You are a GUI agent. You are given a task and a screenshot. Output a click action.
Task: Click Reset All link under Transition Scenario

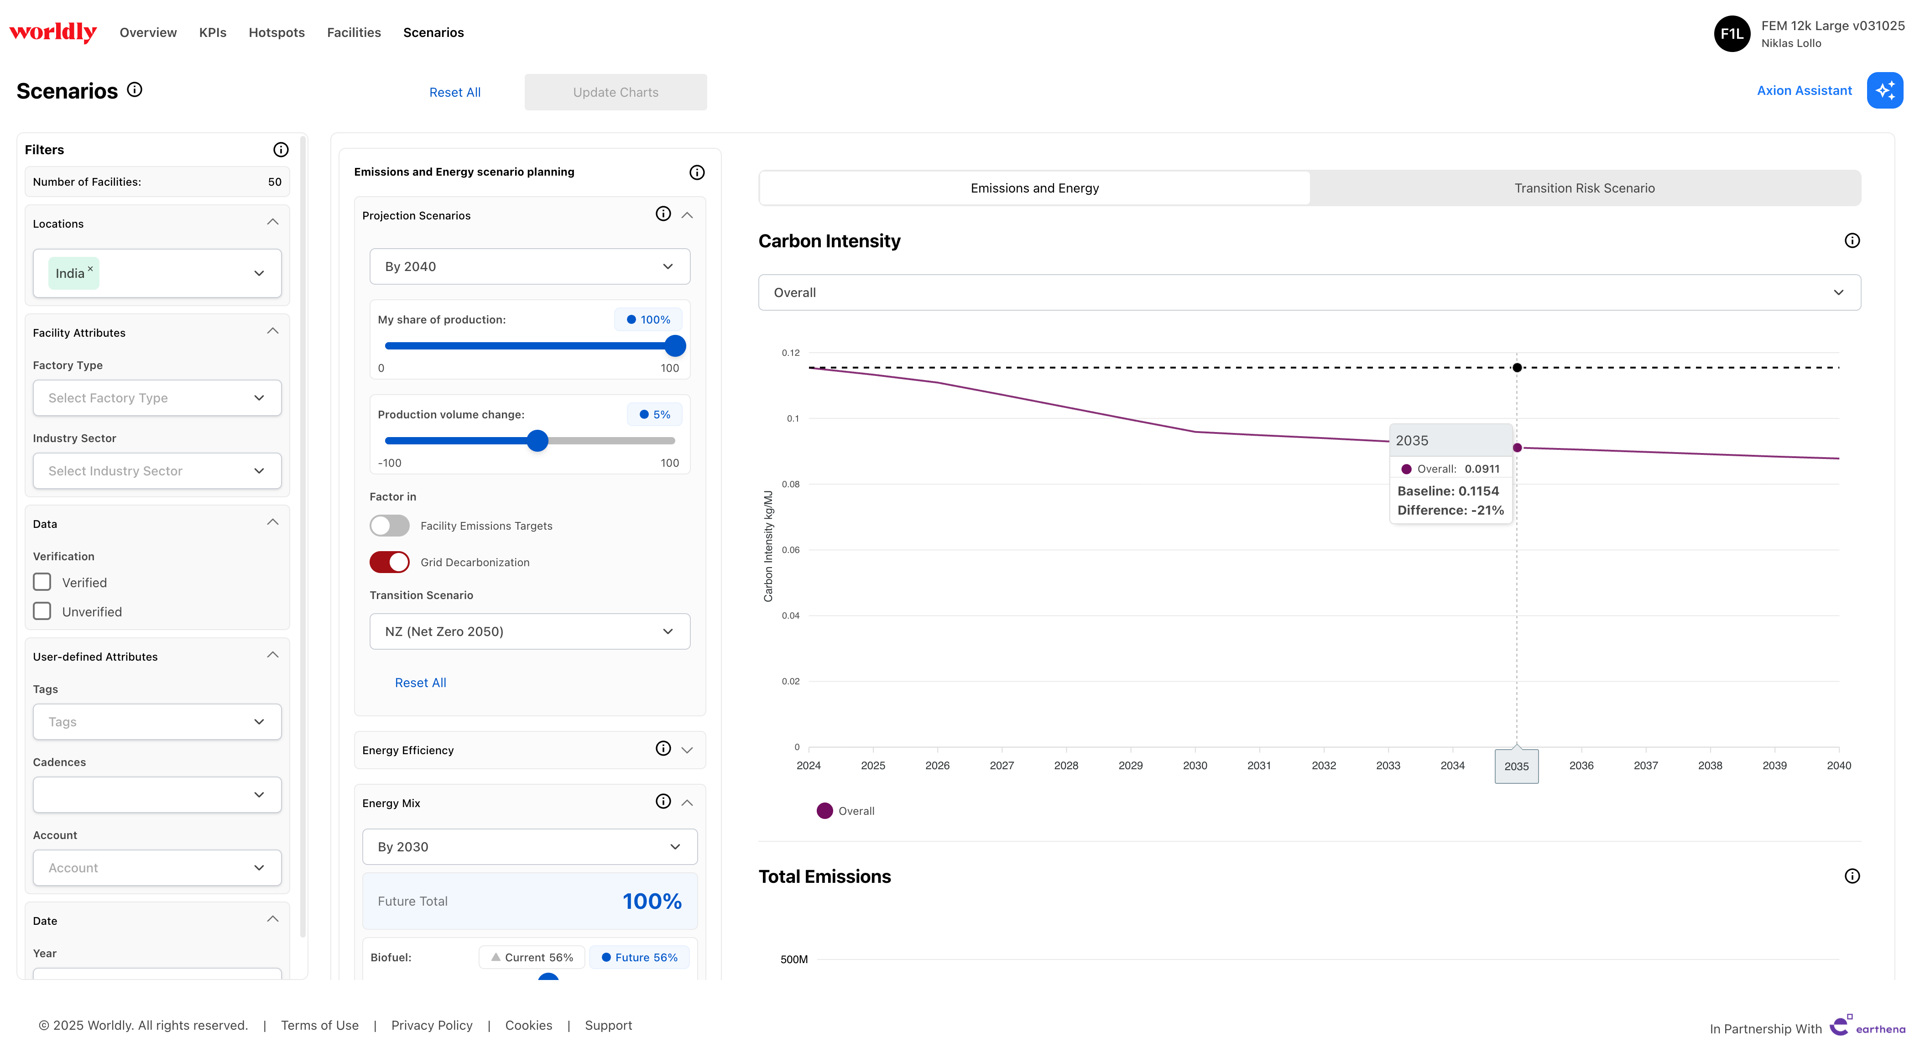pyautogui.click(x=421, y=683)
